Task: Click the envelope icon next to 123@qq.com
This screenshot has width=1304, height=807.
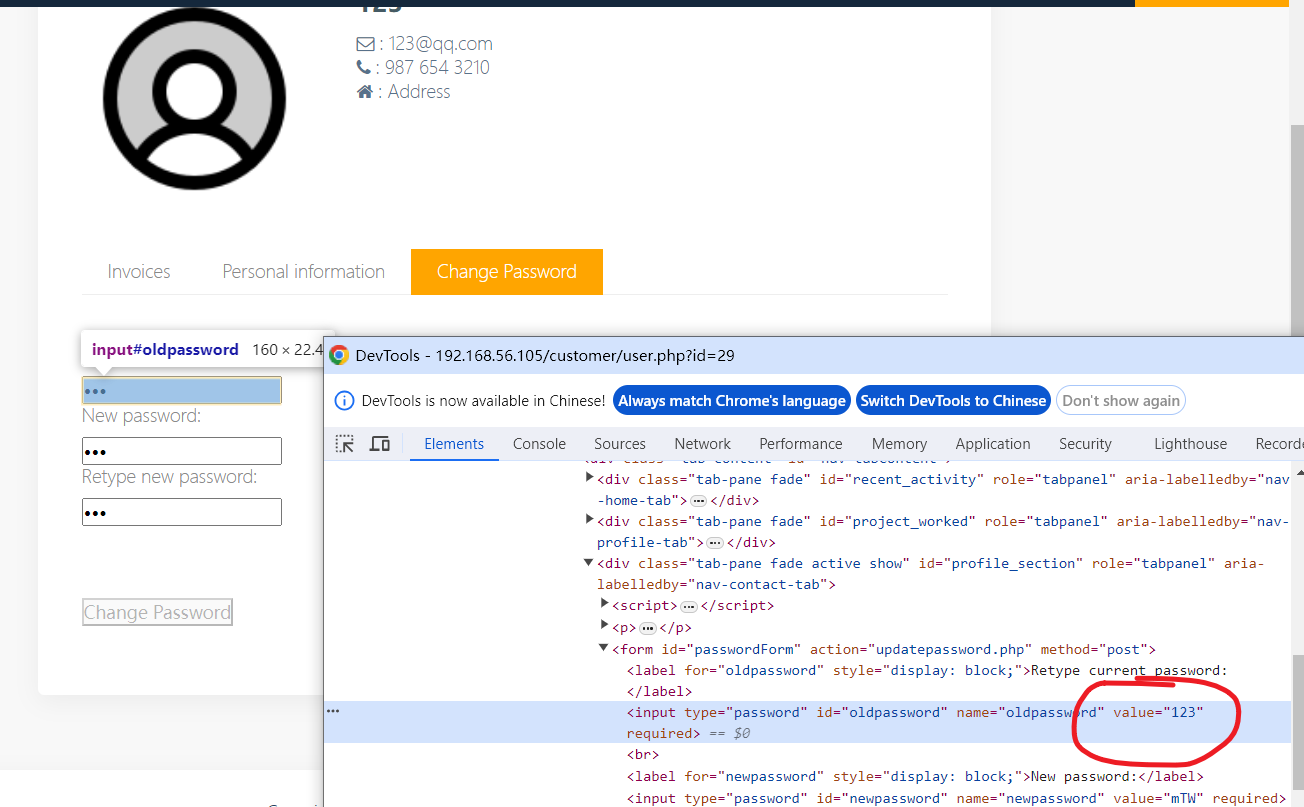Action: (365, 44)
